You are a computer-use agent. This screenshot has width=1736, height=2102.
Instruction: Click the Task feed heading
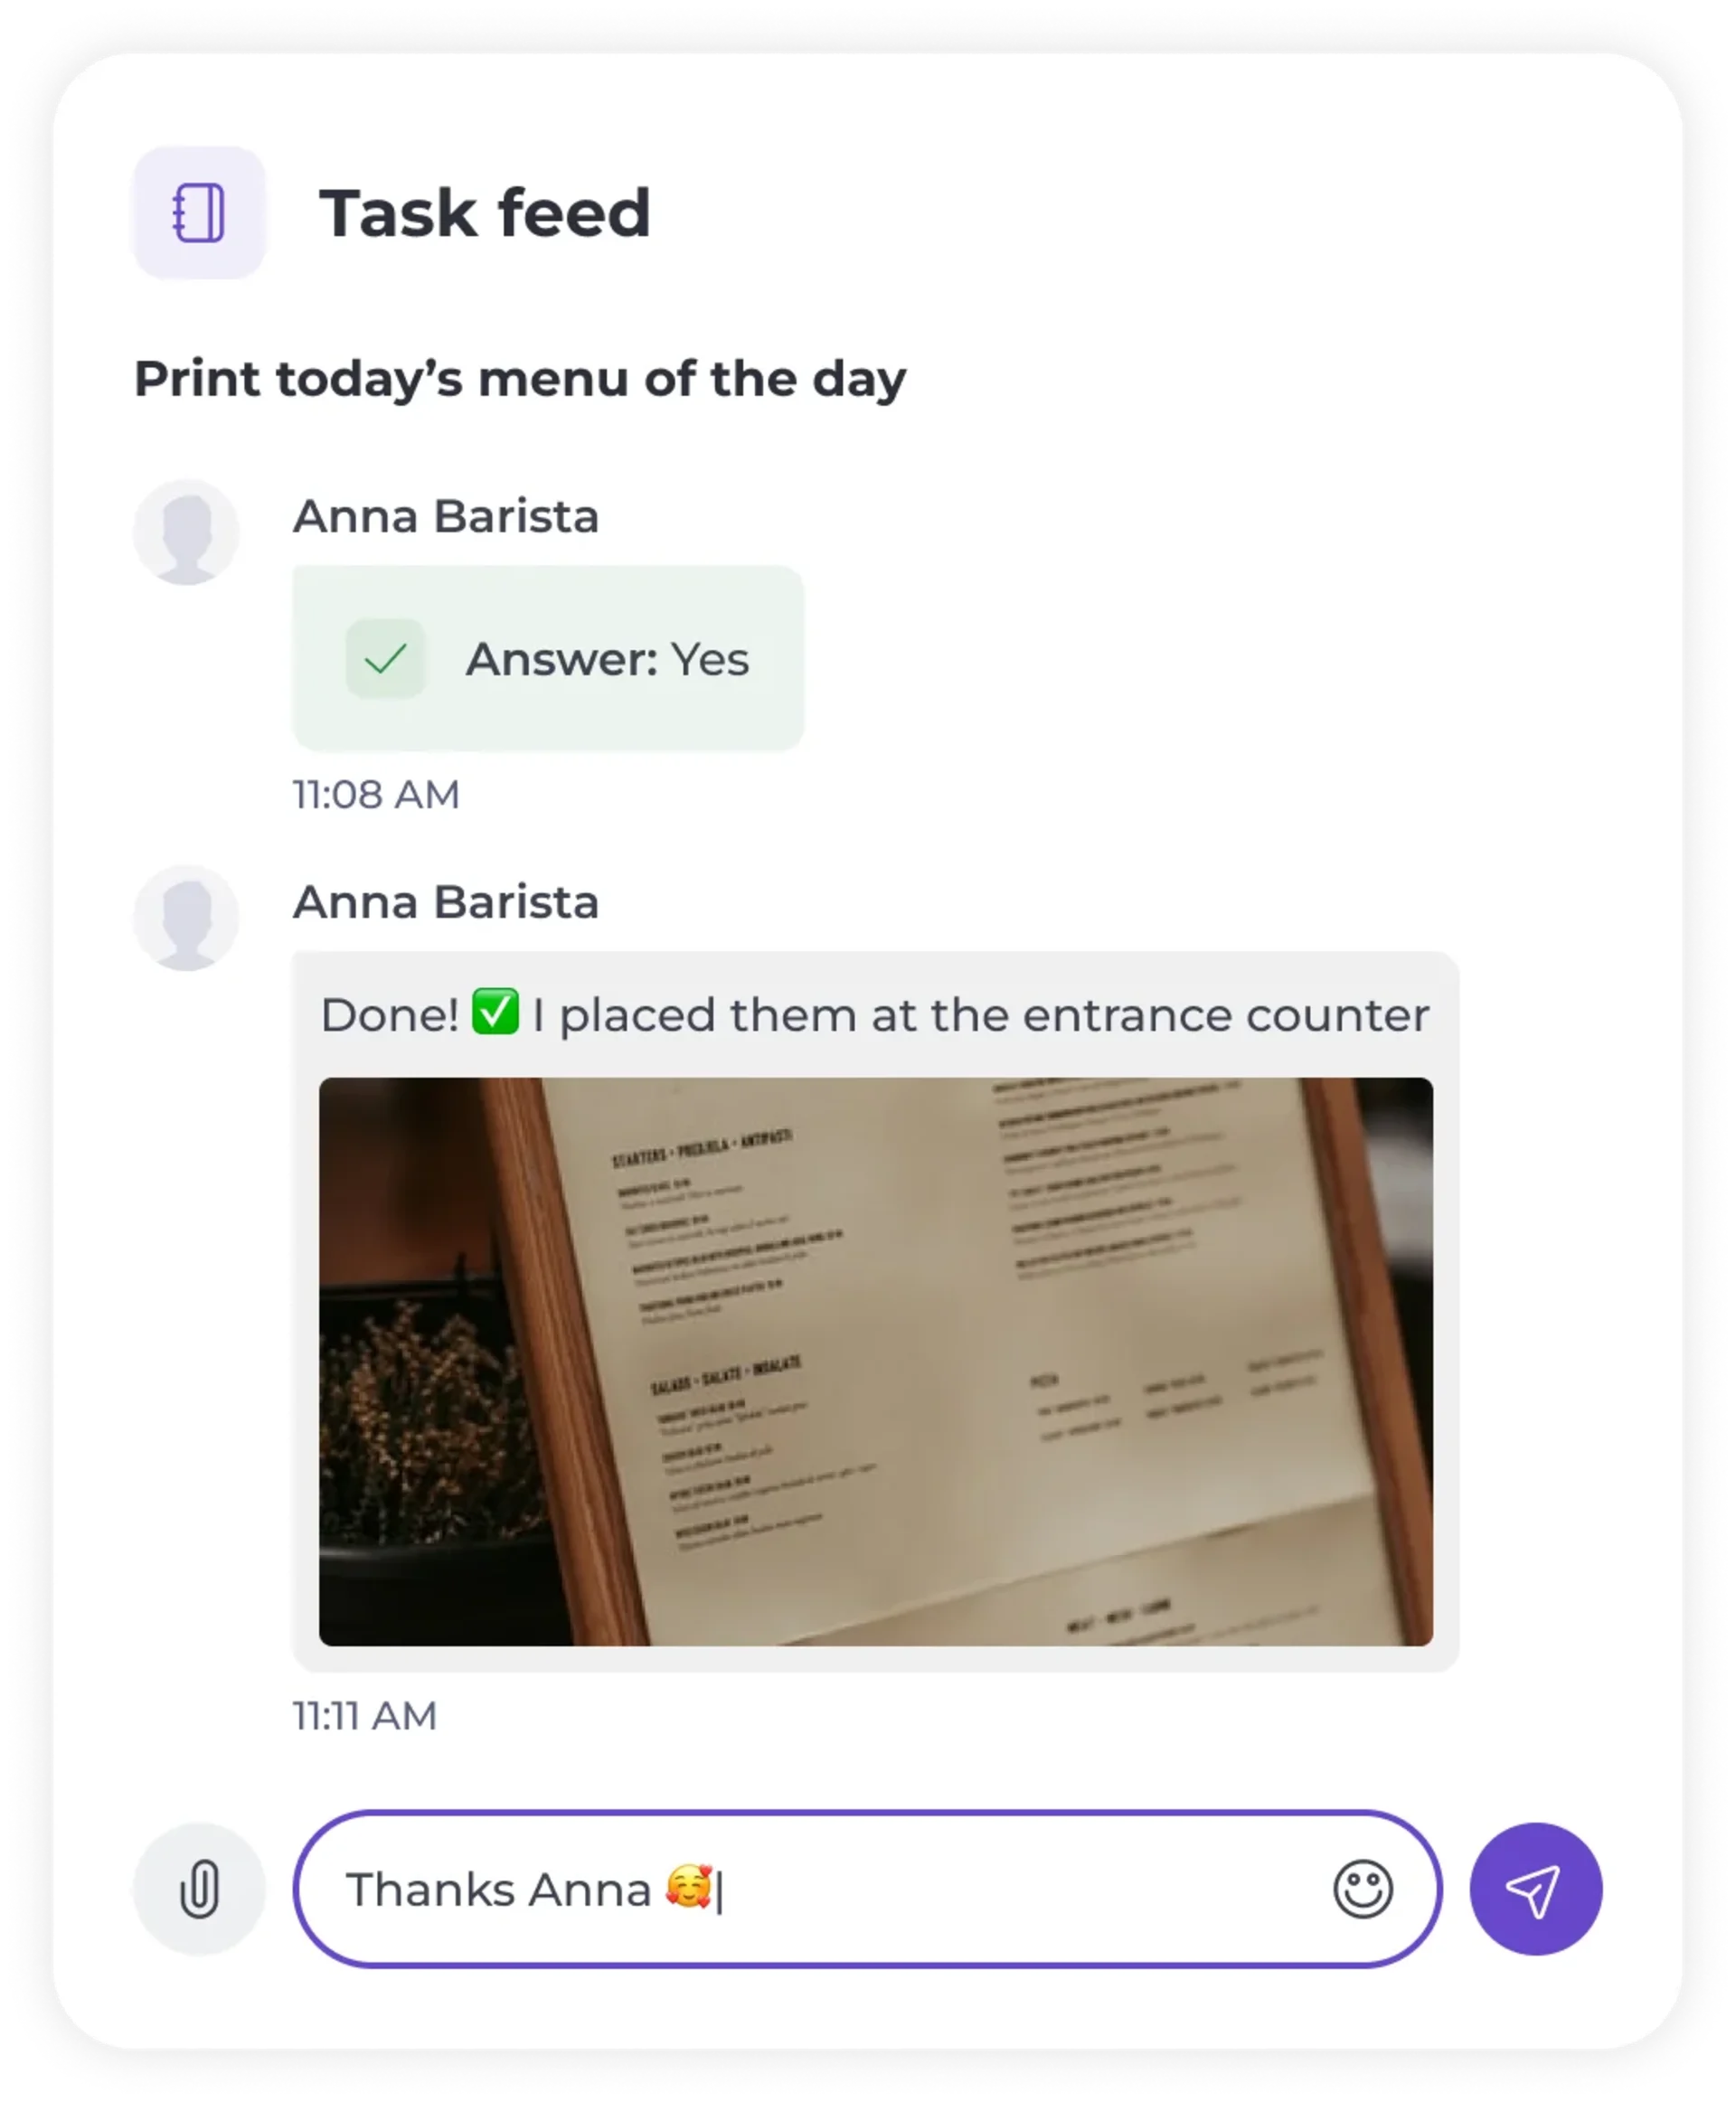tap(485, 213)
